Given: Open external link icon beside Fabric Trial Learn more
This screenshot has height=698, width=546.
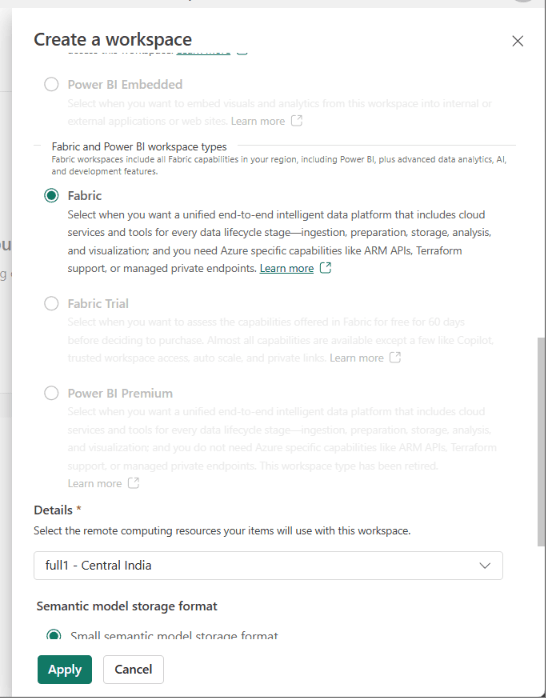Looking at the screenshot, I should pos(395,357).
